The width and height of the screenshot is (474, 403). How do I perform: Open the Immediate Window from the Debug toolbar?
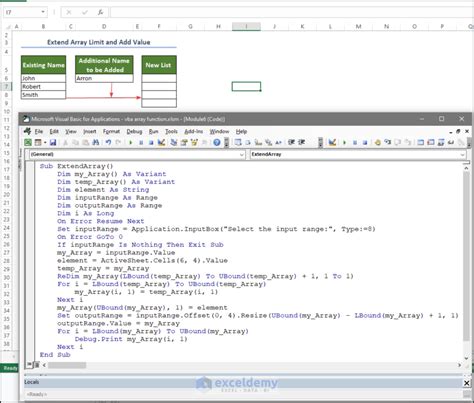point(431,143)
